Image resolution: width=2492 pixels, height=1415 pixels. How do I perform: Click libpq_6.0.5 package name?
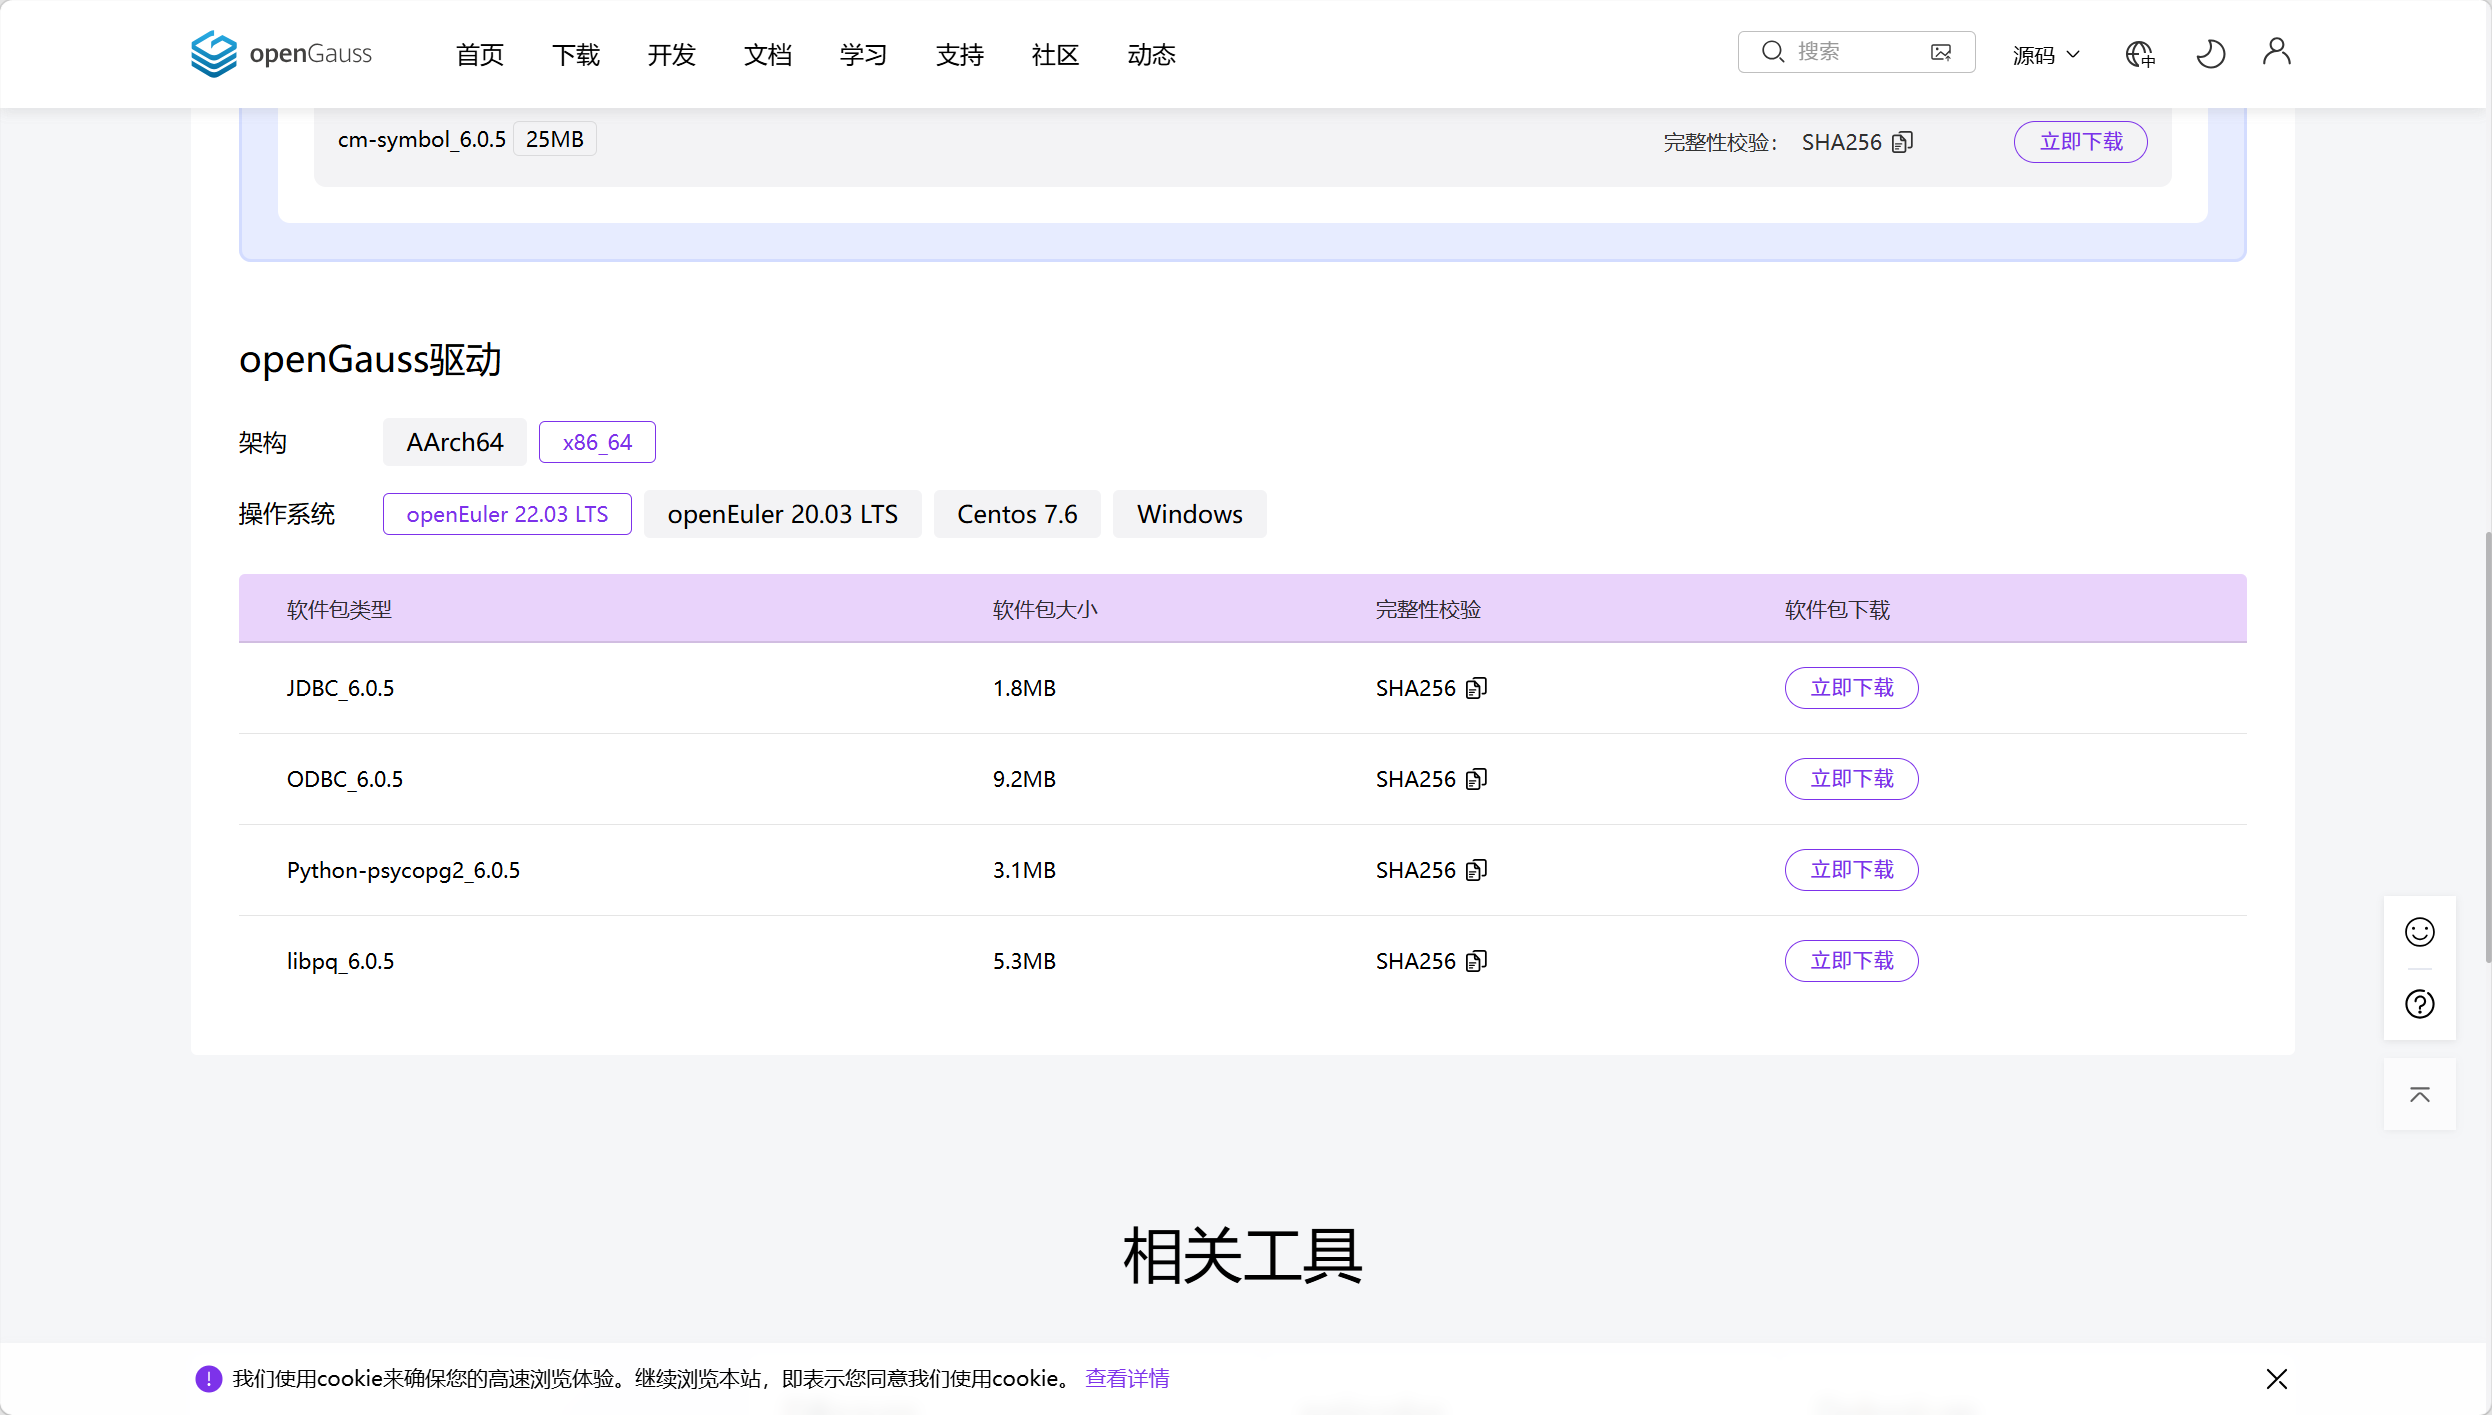point(341,961)
